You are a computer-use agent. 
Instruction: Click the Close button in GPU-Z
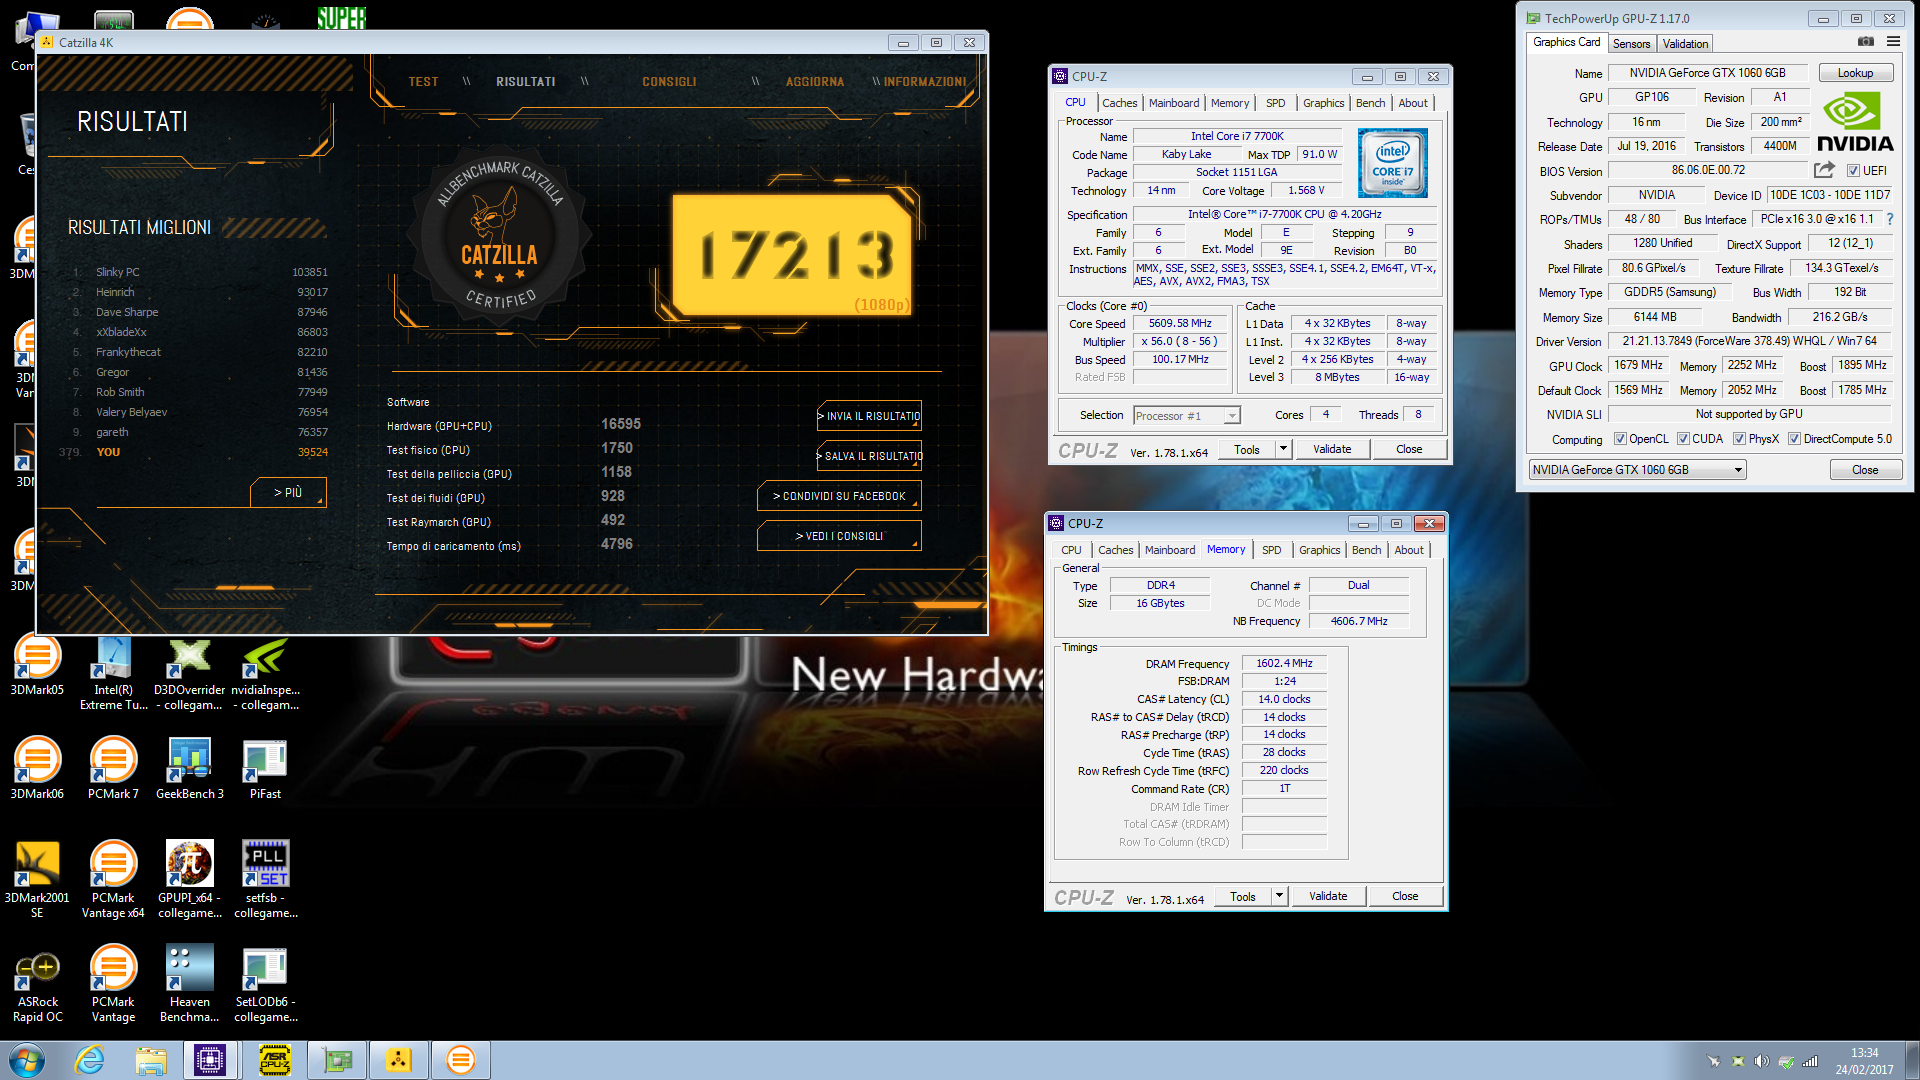1865,470
